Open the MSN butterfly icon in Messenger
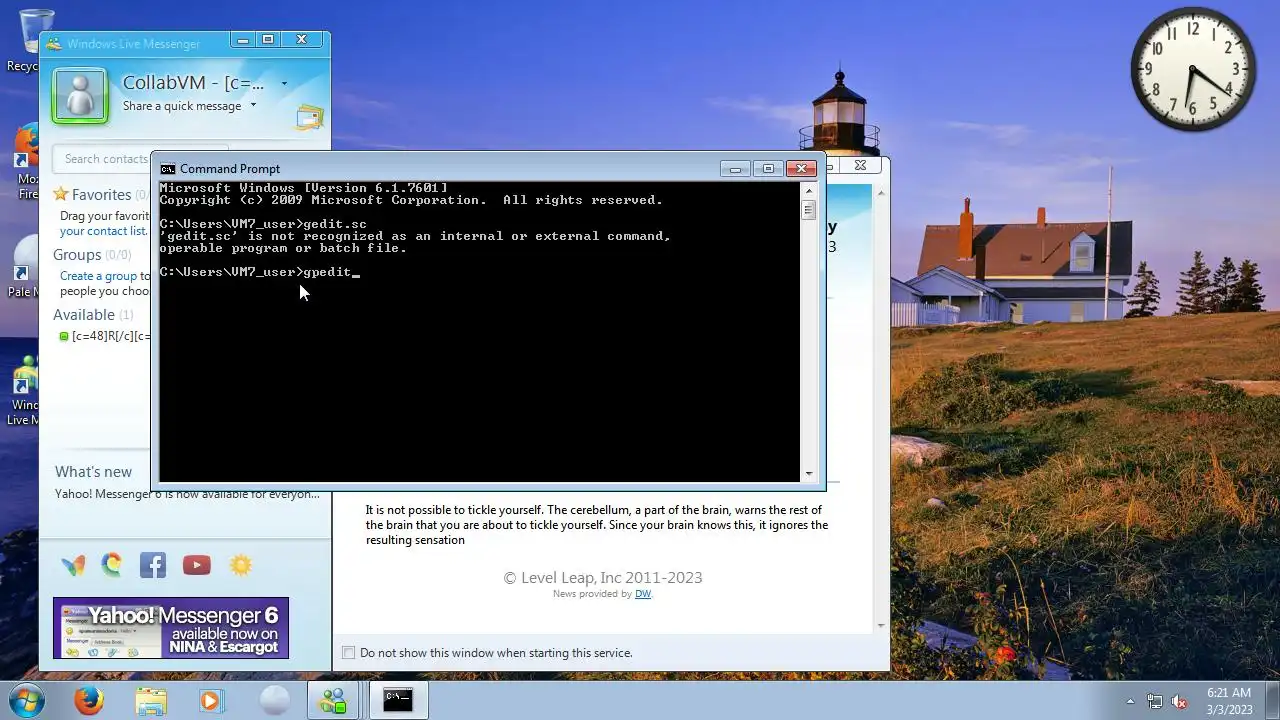 [73, 565]
